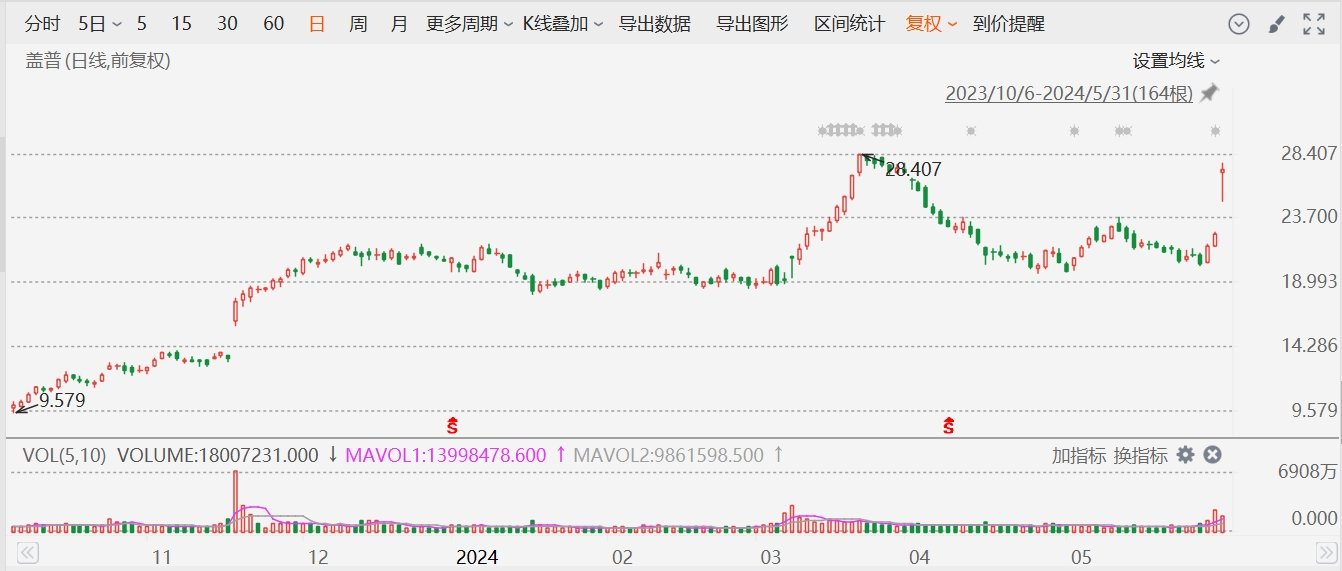Select the 分时 intraday view
The height and width of the screenshot is (571, 1342).
pyautogui.click(x=41, y=24)
